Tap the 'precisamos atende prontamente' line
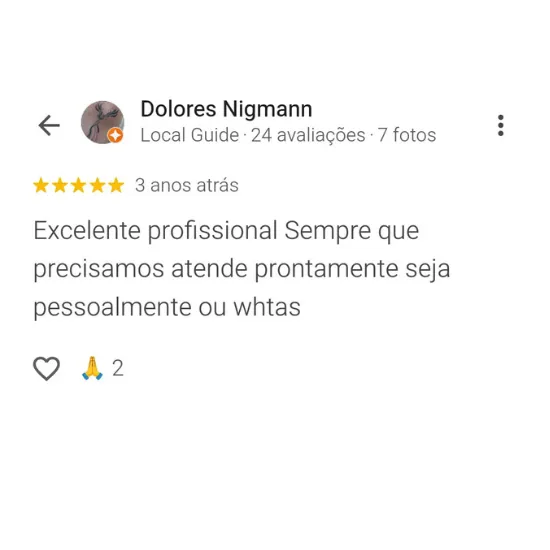Viewport: 550px width, 550px height. click(x=242, y=270)
